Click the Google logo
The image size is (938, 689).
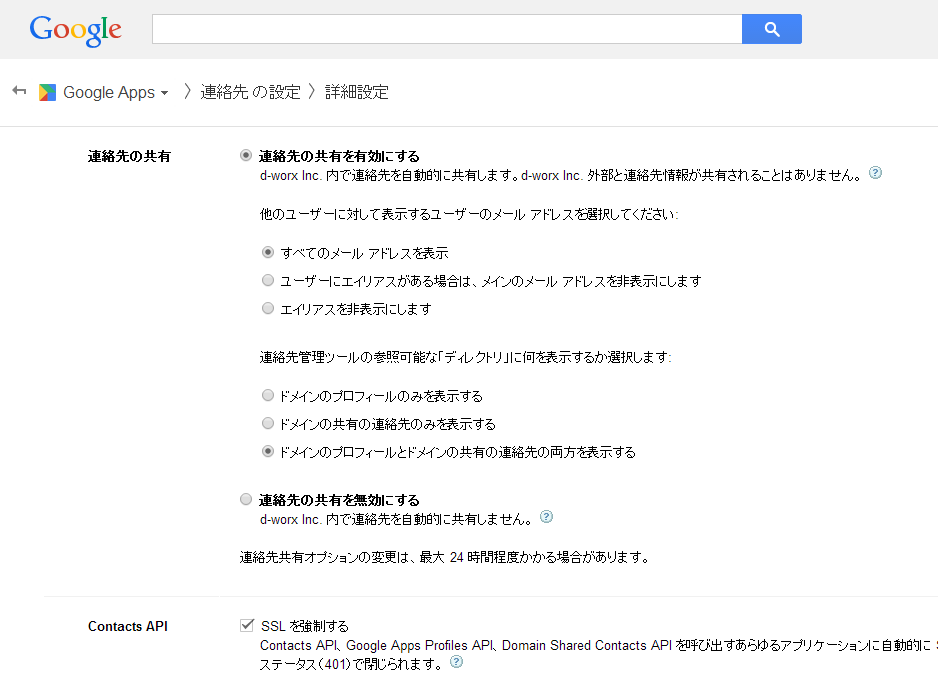point(75,29)
